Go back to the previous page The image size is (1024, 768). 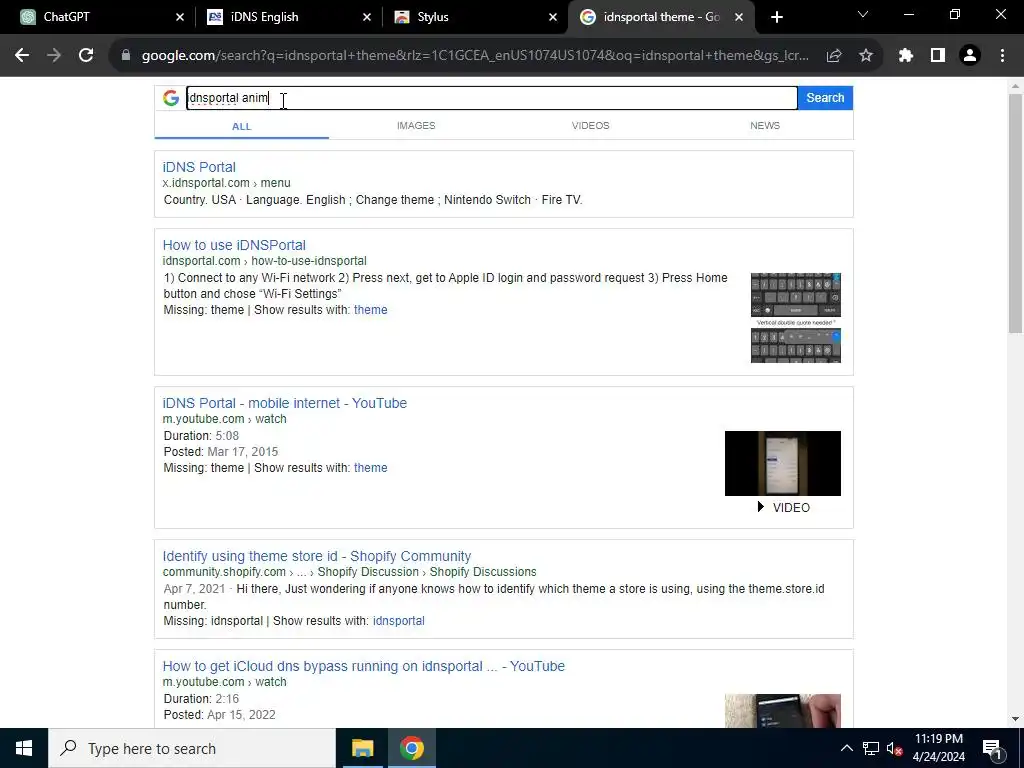(22, 56)
